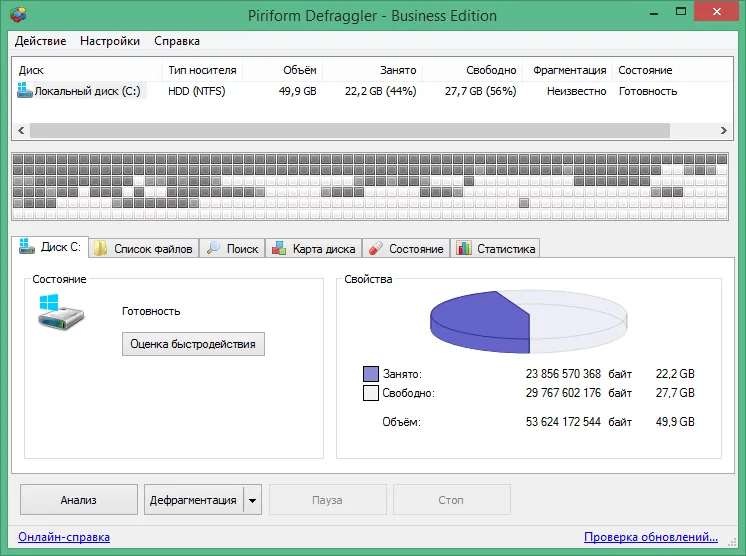Click the Дефрагментация button

[194, 500]
